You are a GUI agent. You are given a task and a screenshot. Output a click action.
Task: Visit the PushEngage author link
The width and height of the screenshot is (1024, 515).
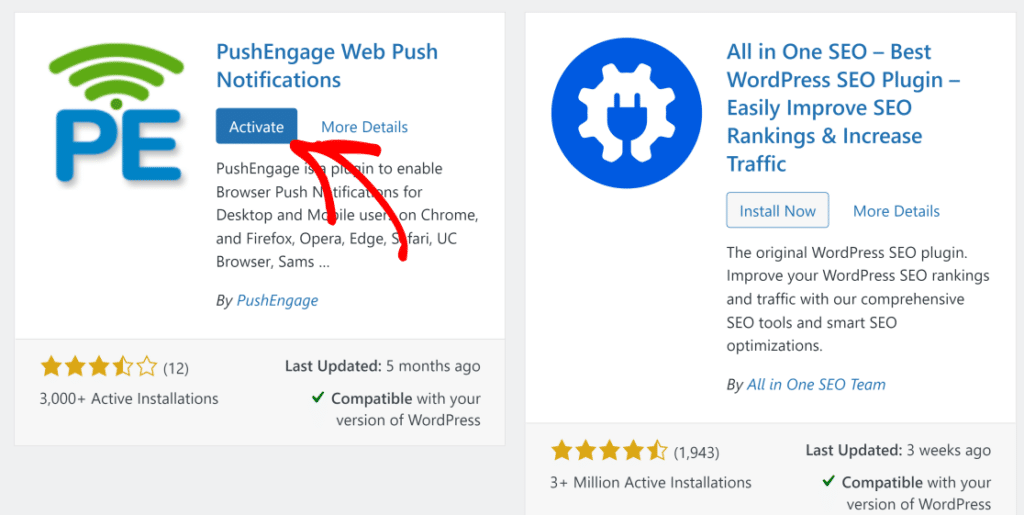click(x=277, y=300)
